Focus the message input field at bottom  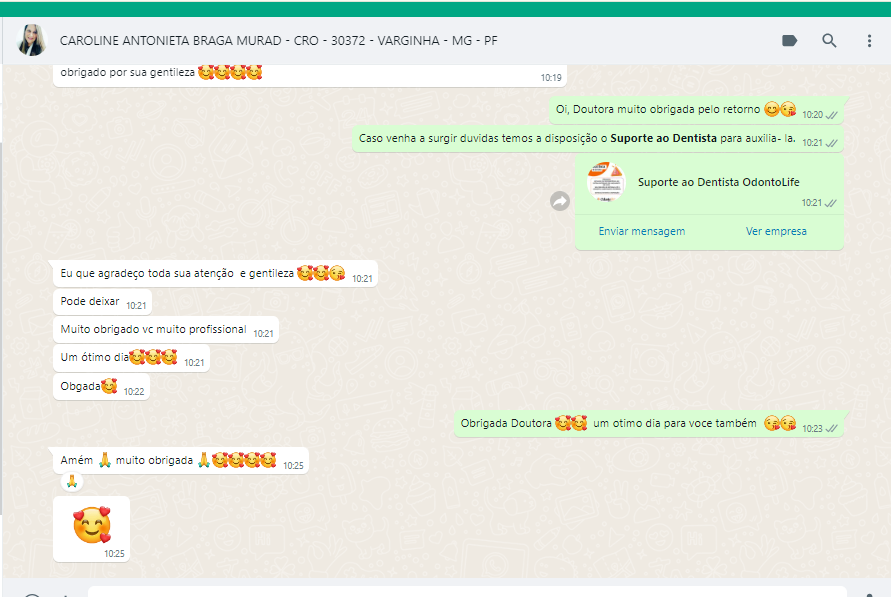click(x=467, y=592)
